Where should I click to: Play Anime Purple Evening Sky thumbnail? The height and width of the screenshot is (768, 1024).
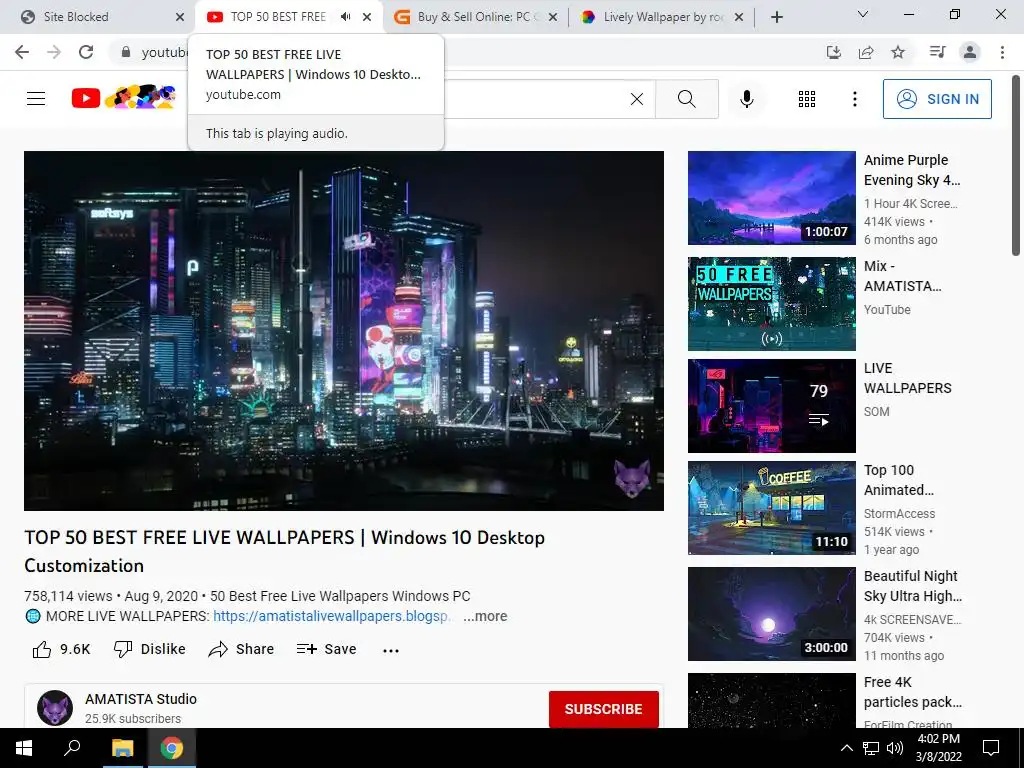[771, 198]
